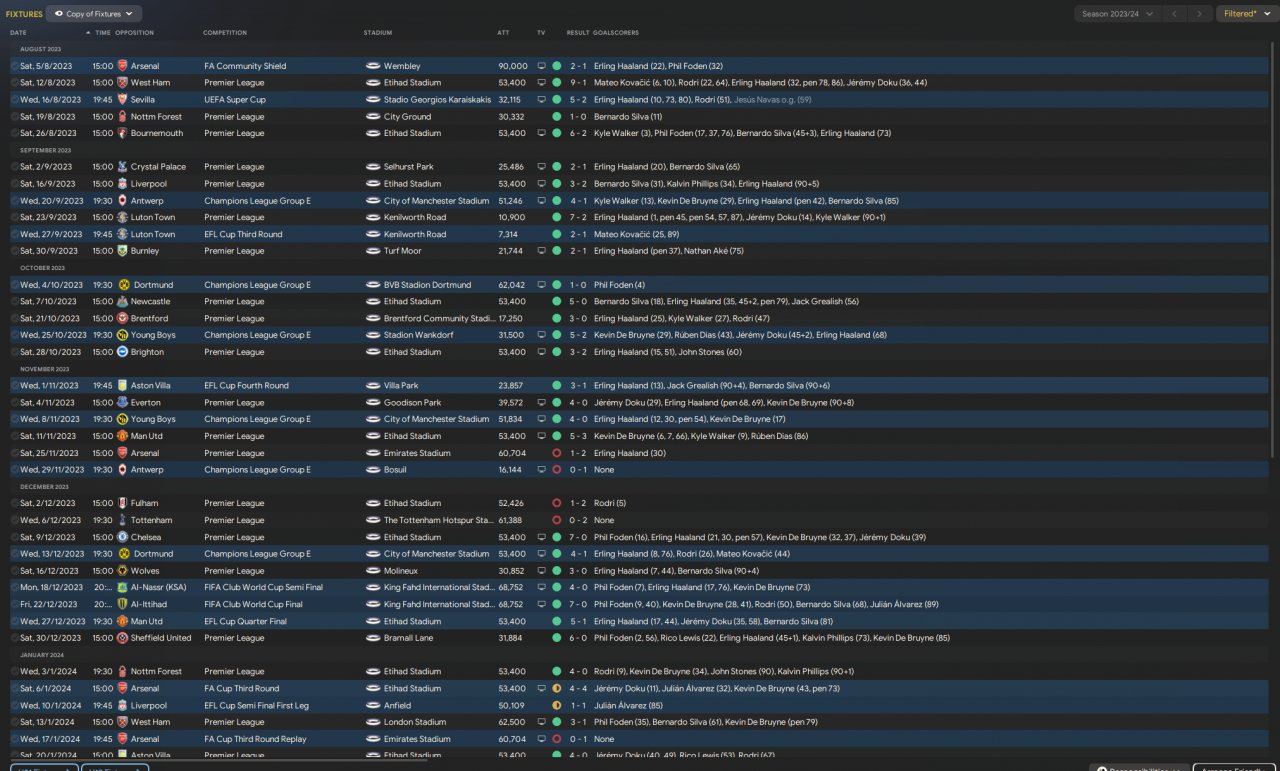Viewport: 1280px width, 771px height.
Task: Click the Arsenal crest in the Community Shield row
Action: click(x=123, y=66)
